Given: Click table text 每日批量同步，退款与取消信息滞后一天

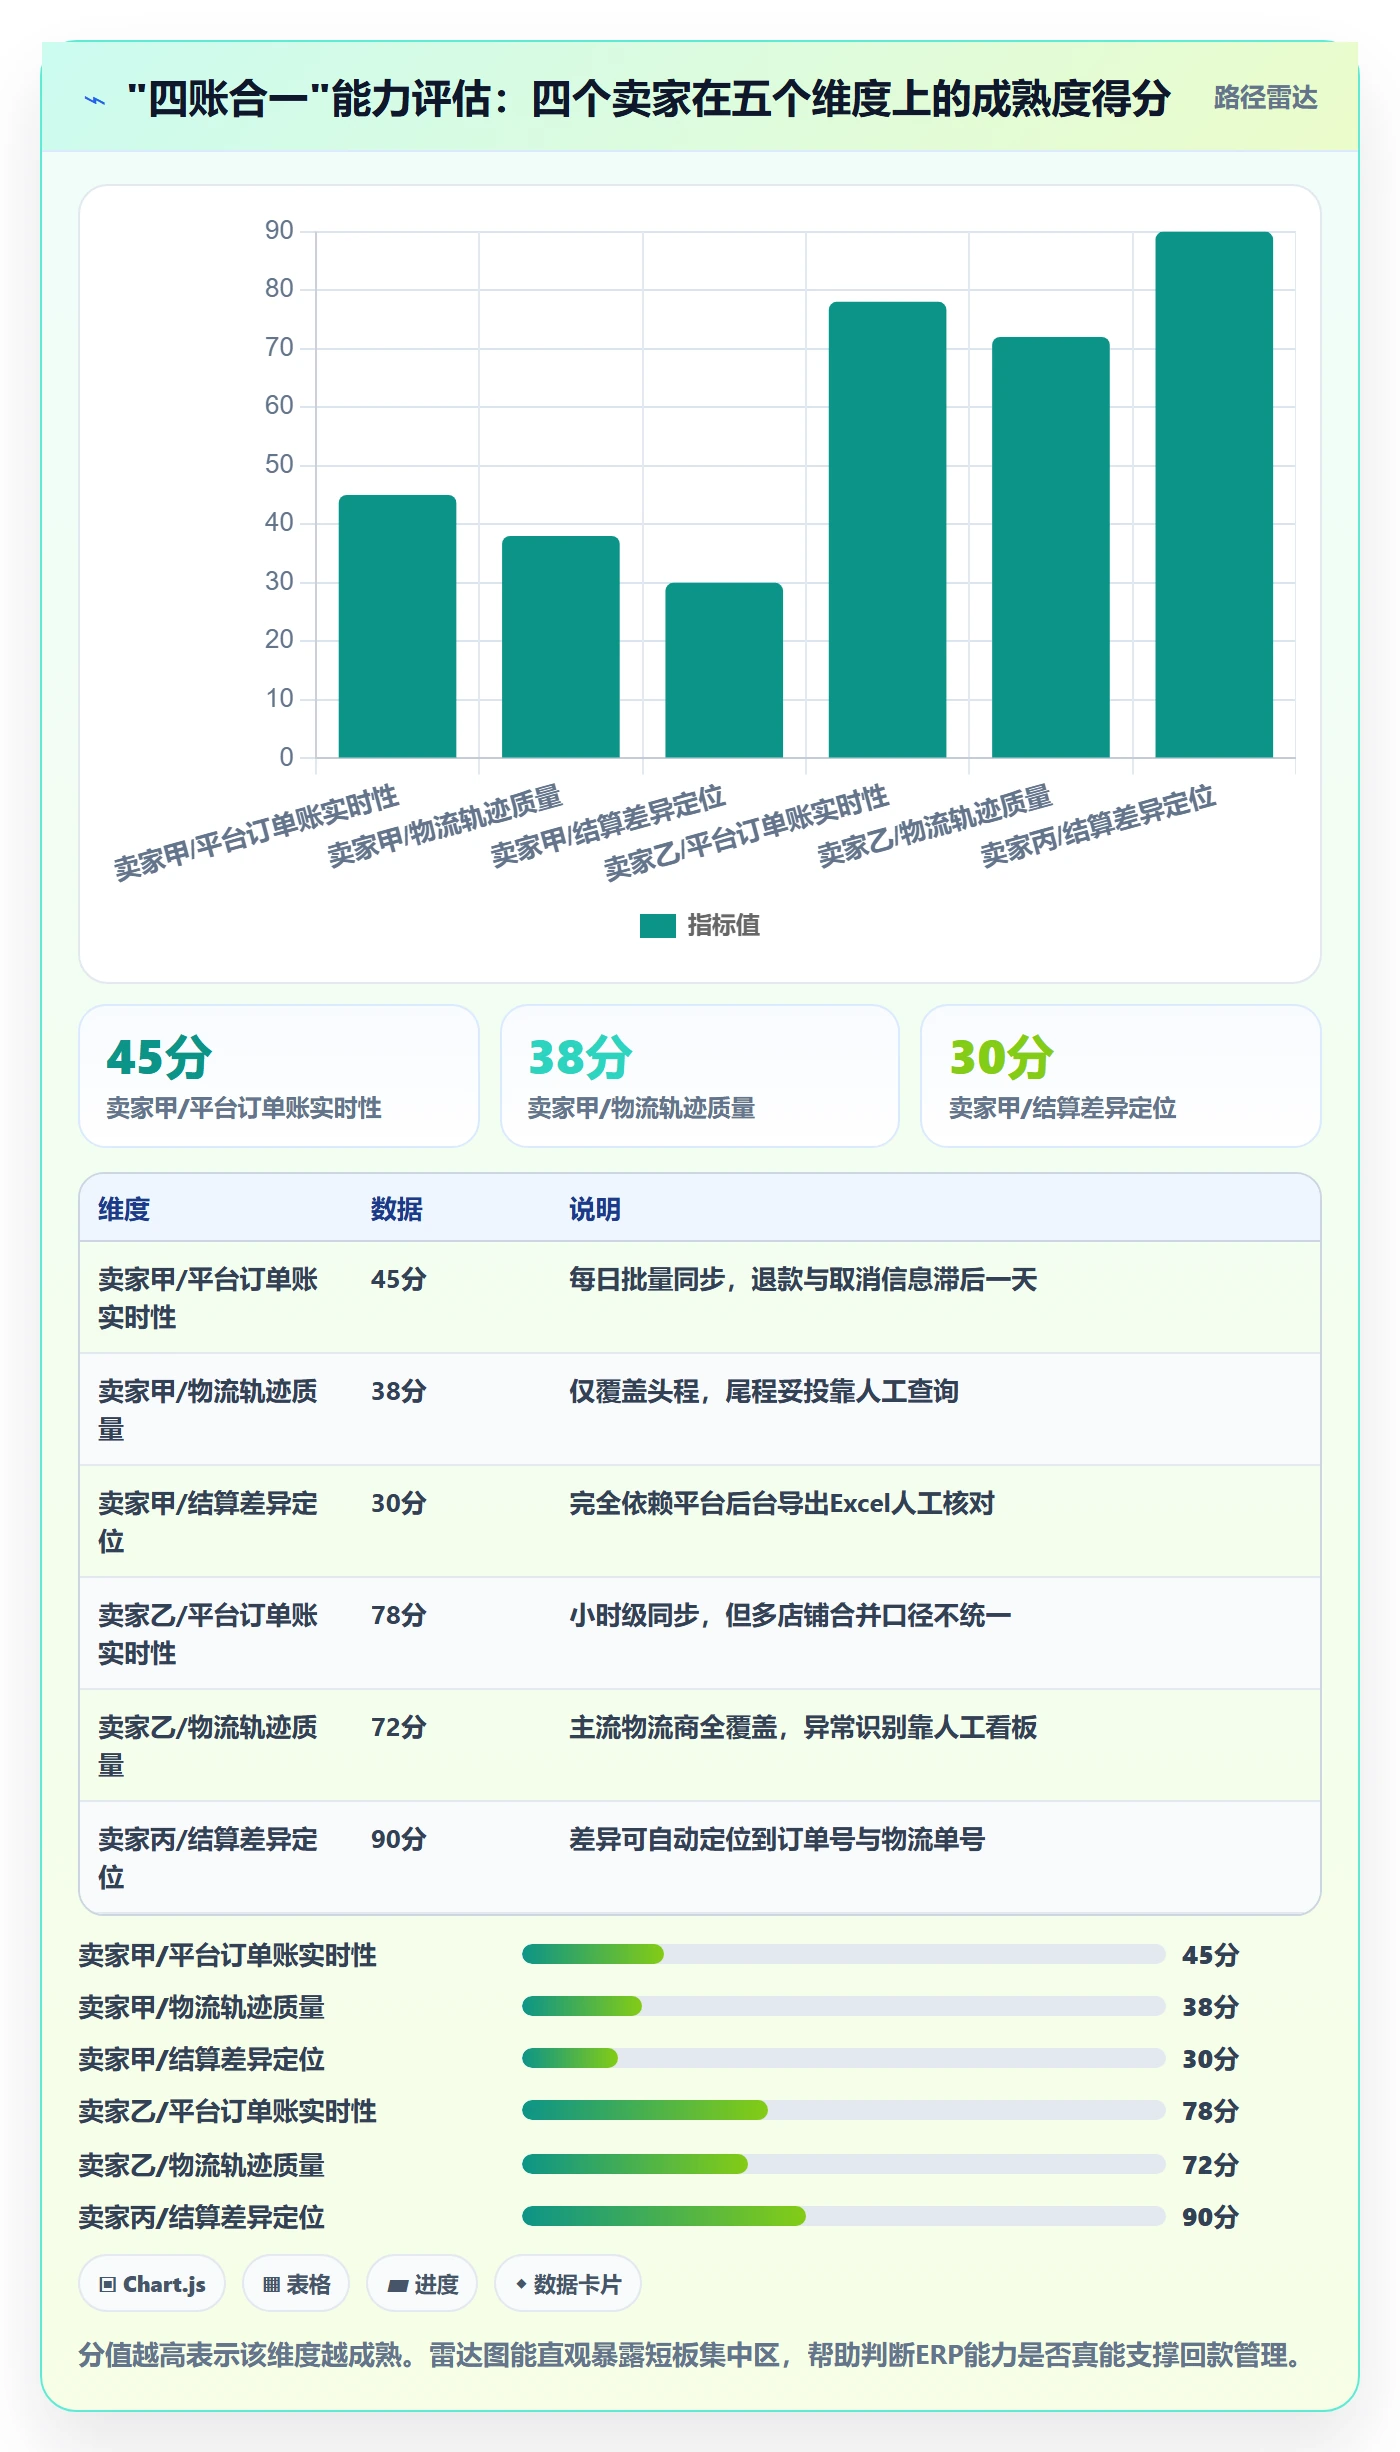Looking at the screenshot, I should coord(803,1279).
